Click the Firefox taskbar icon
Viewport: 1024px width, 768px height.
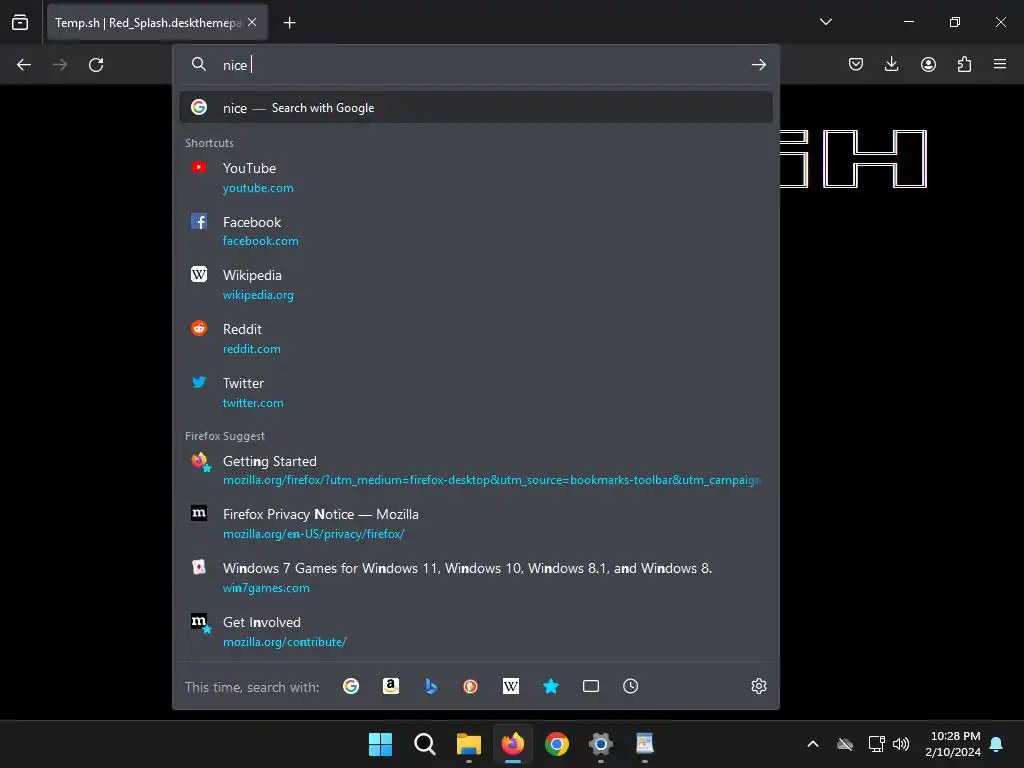coord(513,744)
